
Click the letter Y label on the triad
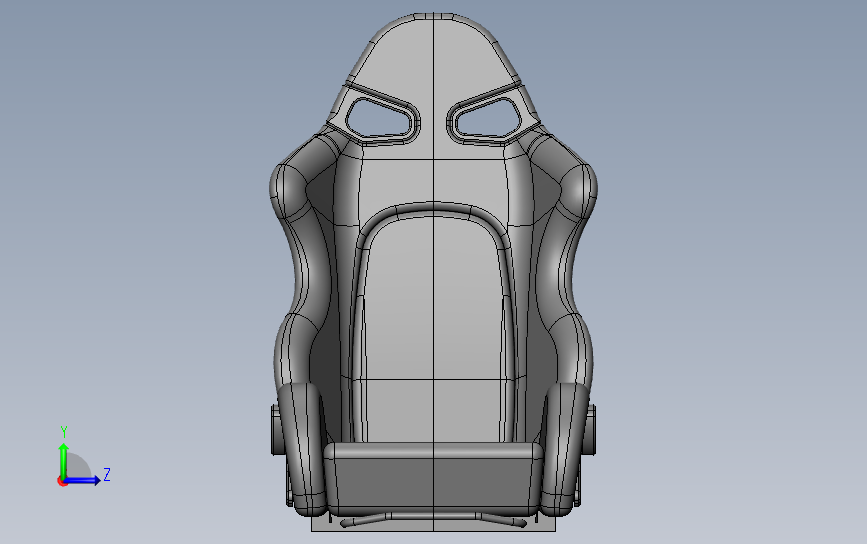[64, 432]
